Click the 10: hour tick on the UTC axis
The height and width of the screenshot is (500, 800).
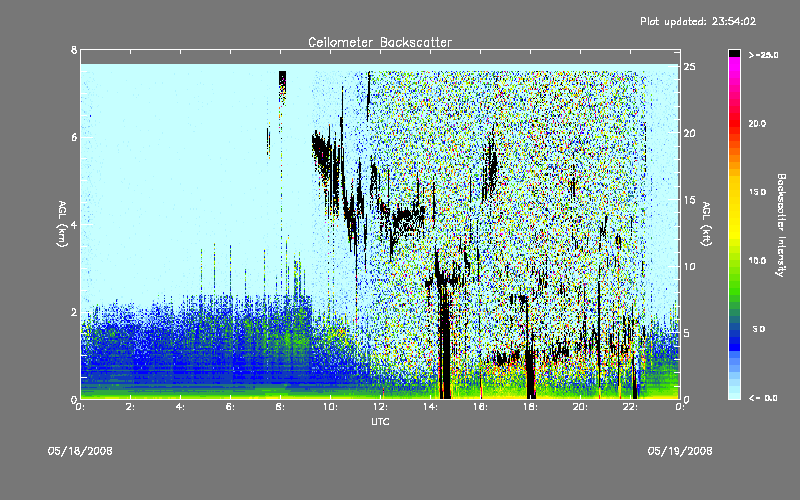(x=330, y=407)
